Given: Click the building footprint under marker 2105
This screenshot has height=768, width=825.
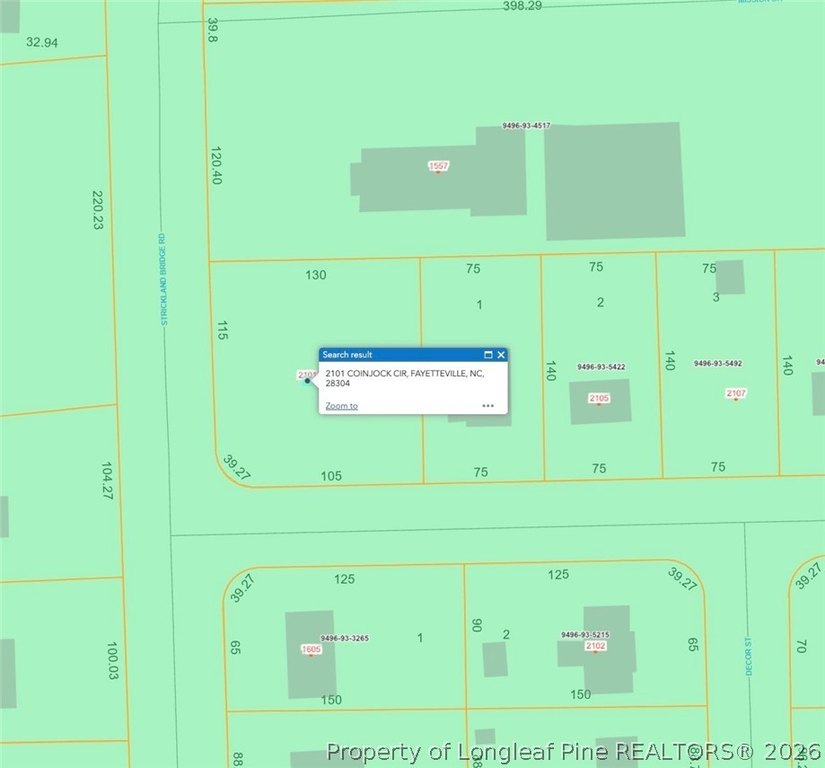Looking at the screenshot, I should [x=600, y=401].
